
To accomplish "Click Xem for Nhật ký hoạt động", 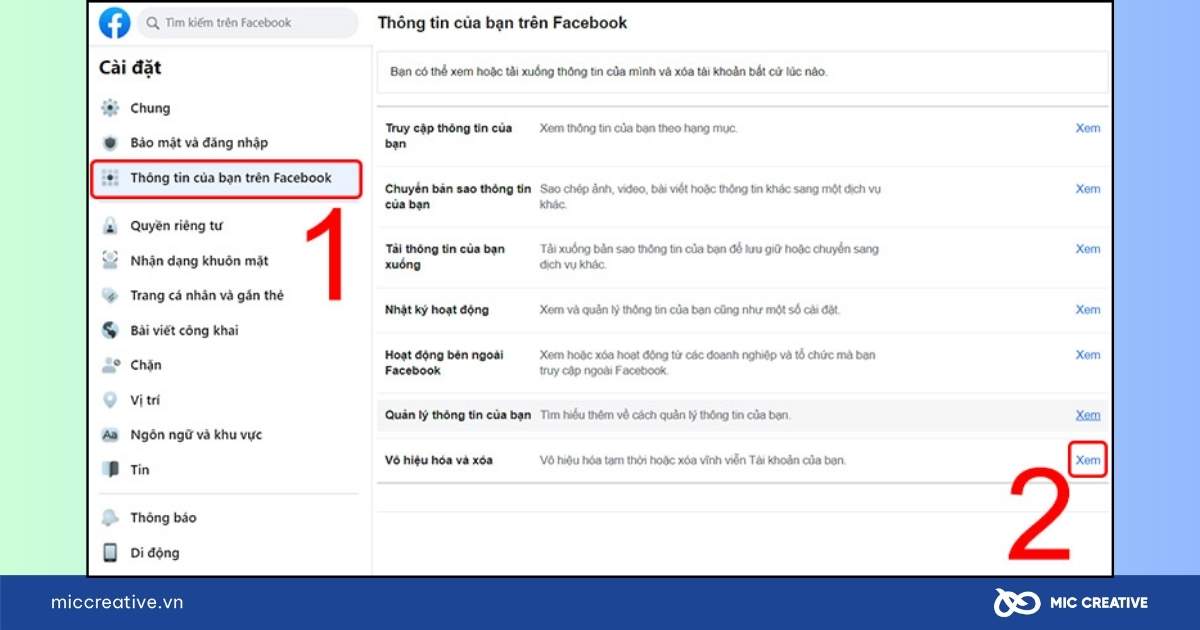I will point(1088,310).
